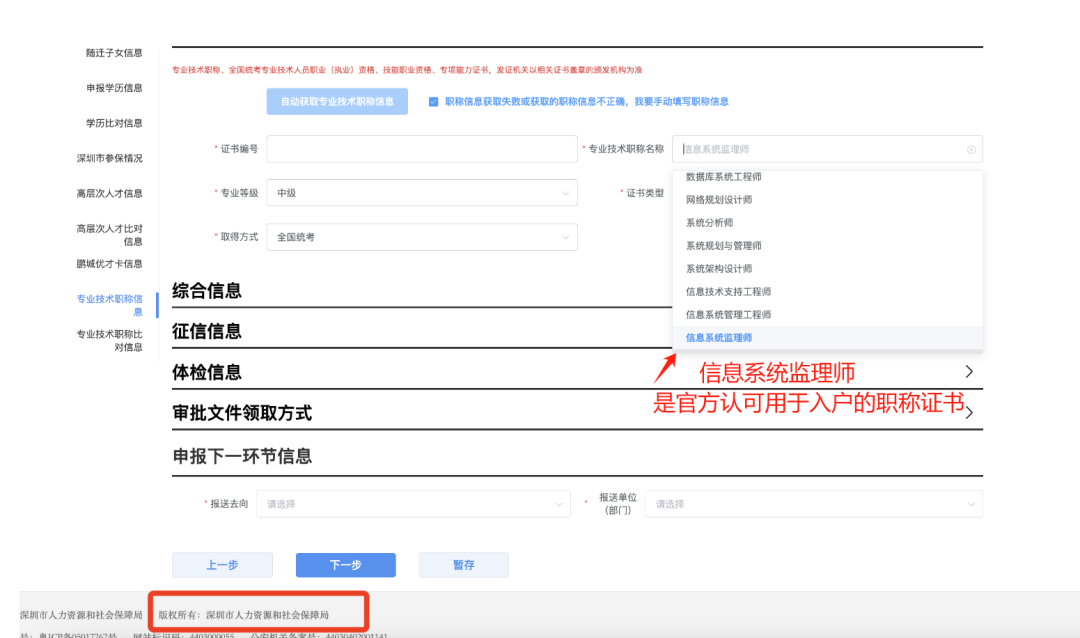
Task: Open 申报学历信息 sidebar item
Action: [114, 88]
